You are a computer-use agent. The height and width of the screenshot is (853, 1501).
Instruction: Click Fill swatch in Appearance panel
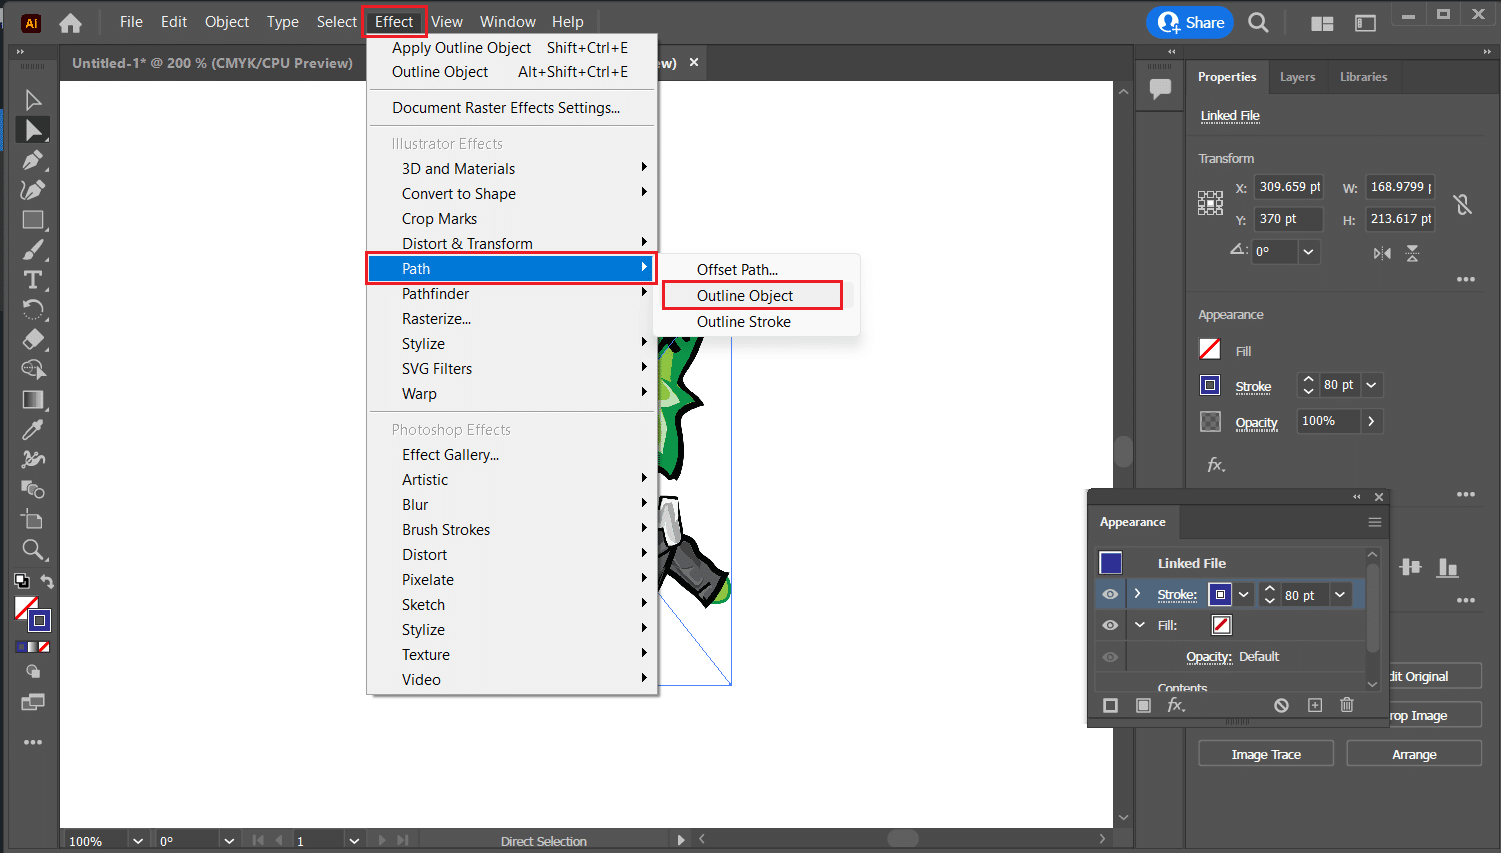[1221, 625]
